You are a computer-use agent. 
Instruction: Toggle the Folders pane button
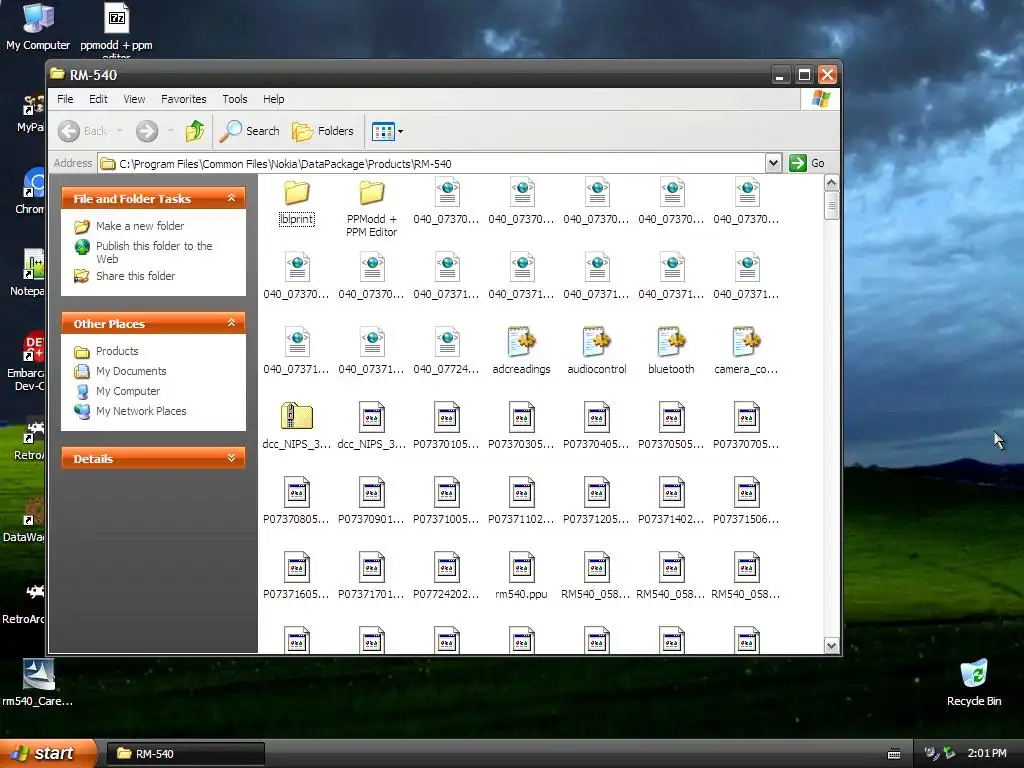pyautogui.click(x=323, y=131)
